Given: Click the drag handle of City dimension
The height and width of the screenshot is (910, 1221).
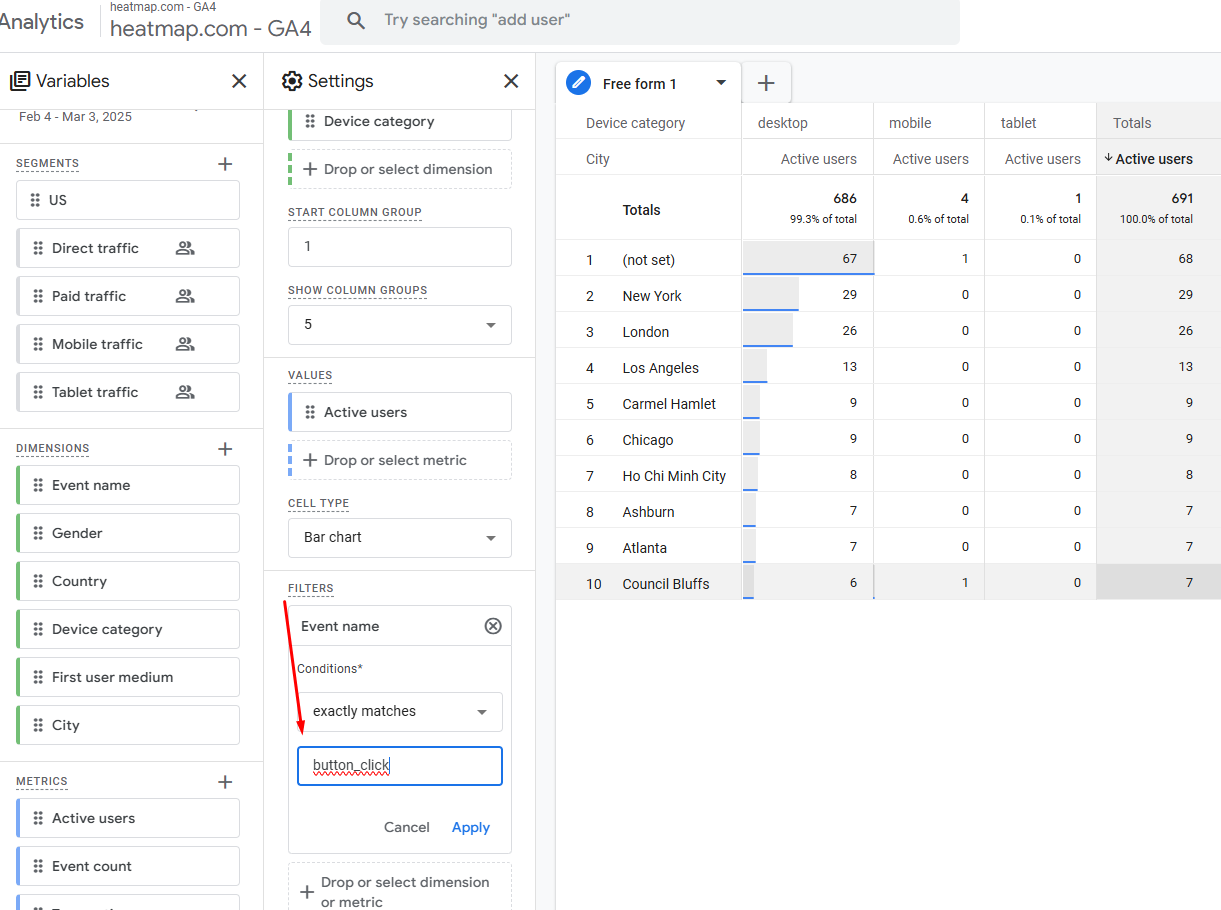Looking at the screenshot, I should [38, 725].
